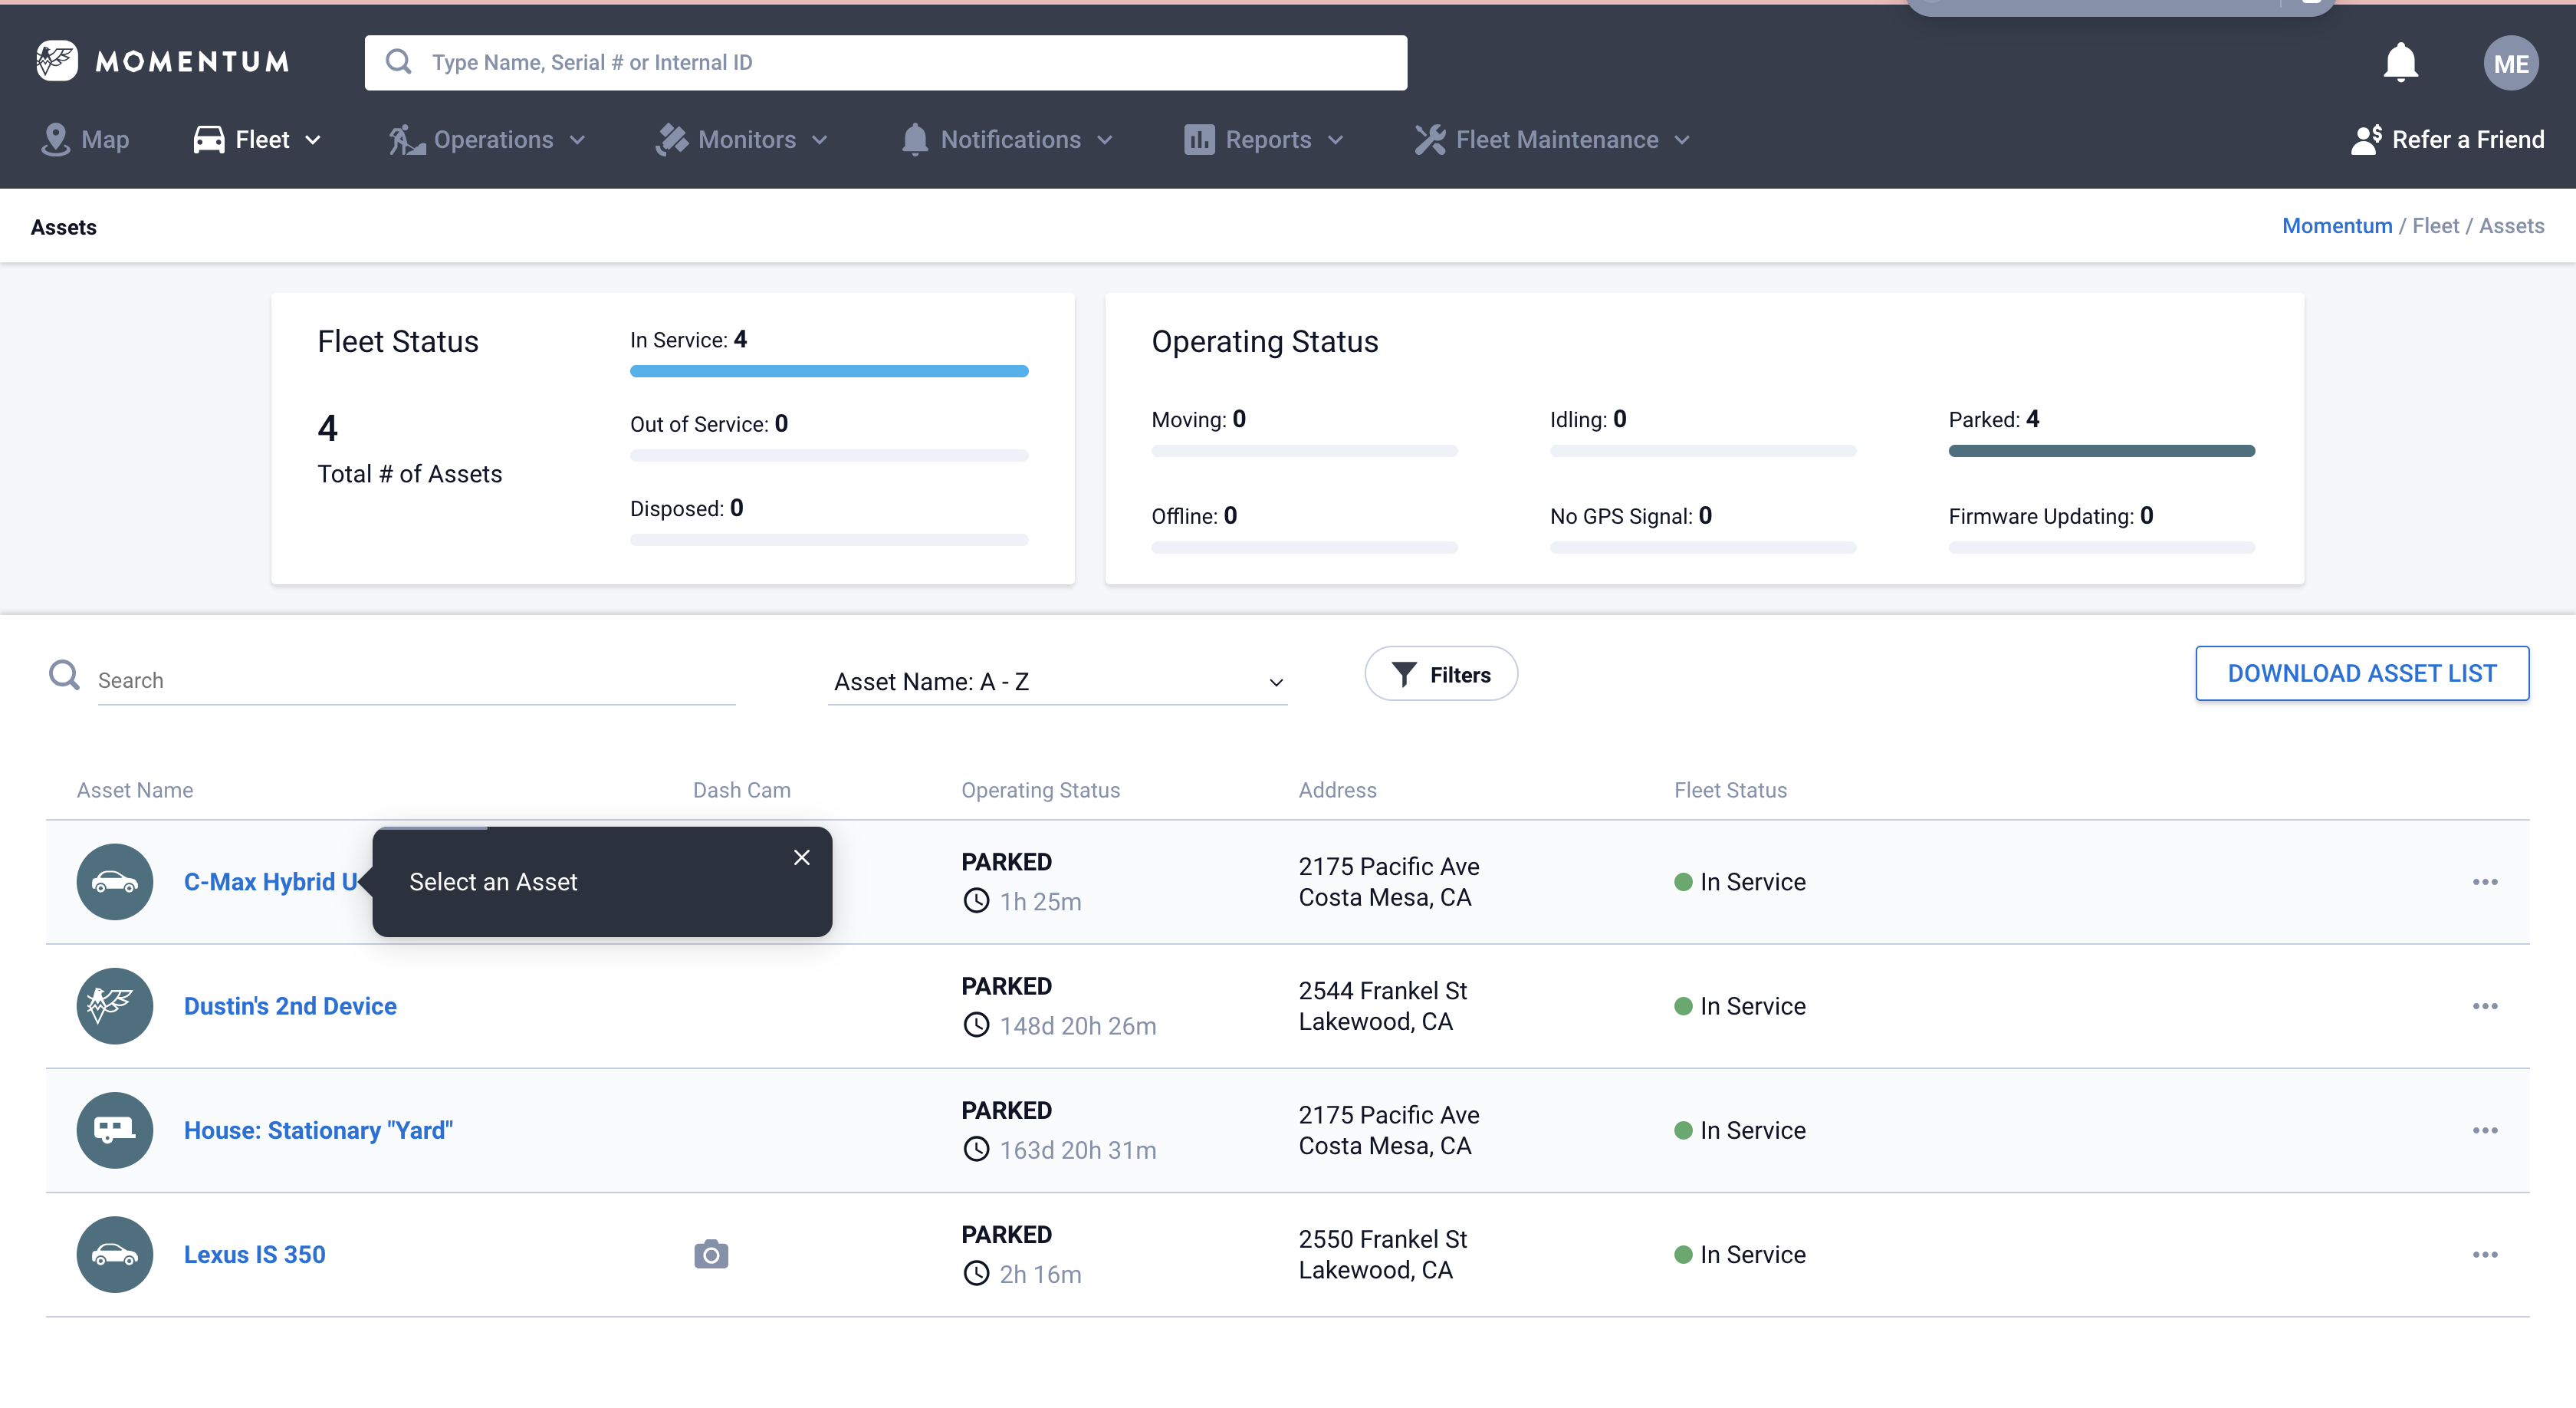Open more options for House Stationary Yard
Image resolution: width=2576 pixels, height=1408 pixels.
2485,1130
